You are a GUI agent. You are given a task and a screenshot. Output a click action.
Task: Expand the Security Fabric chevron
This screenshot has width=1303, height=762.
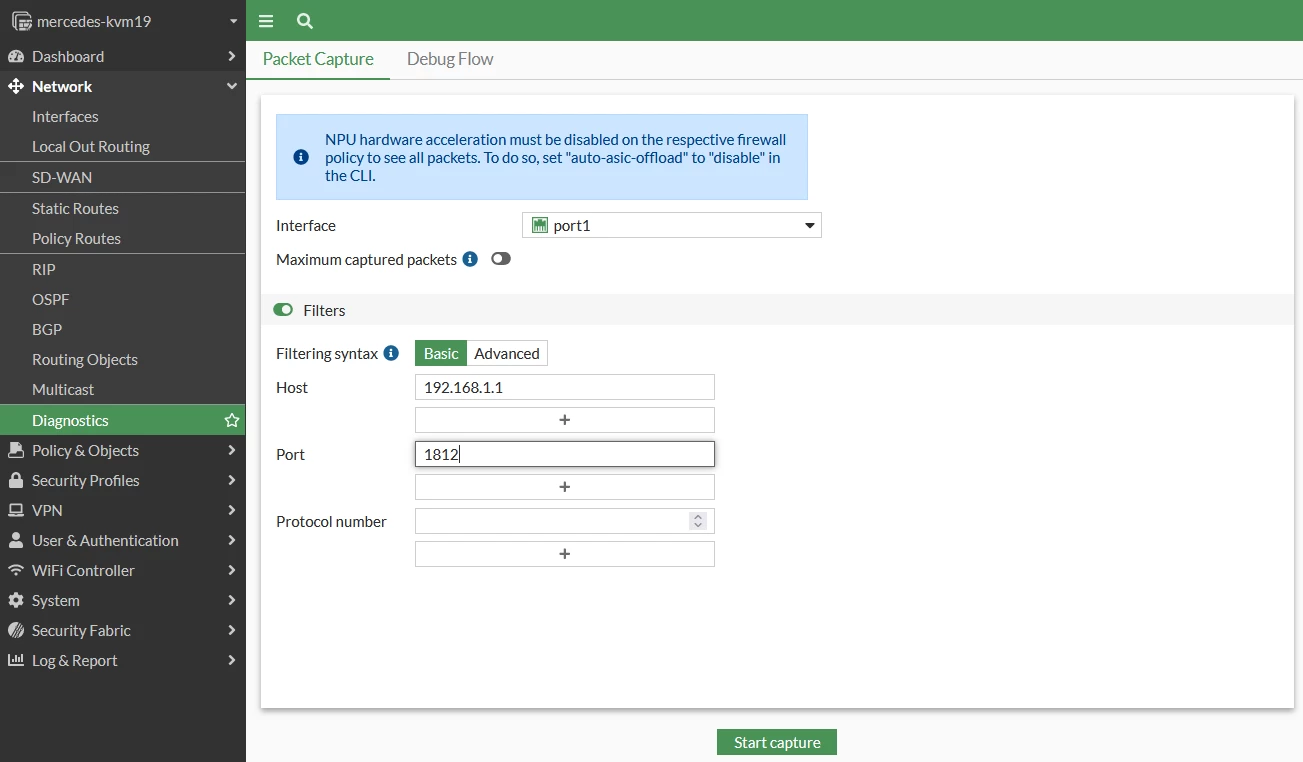pyautogui.click(x=232, y=630)
